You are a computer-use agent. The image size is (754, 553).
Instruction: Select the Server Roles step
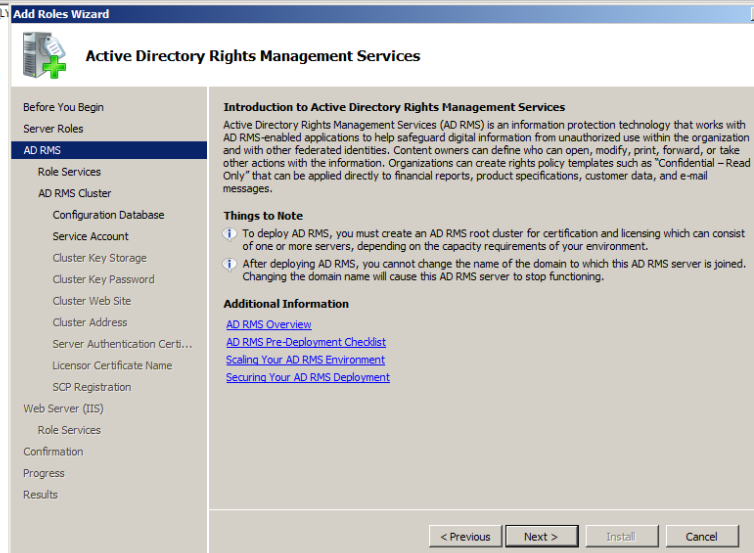(x=53, y=129)
